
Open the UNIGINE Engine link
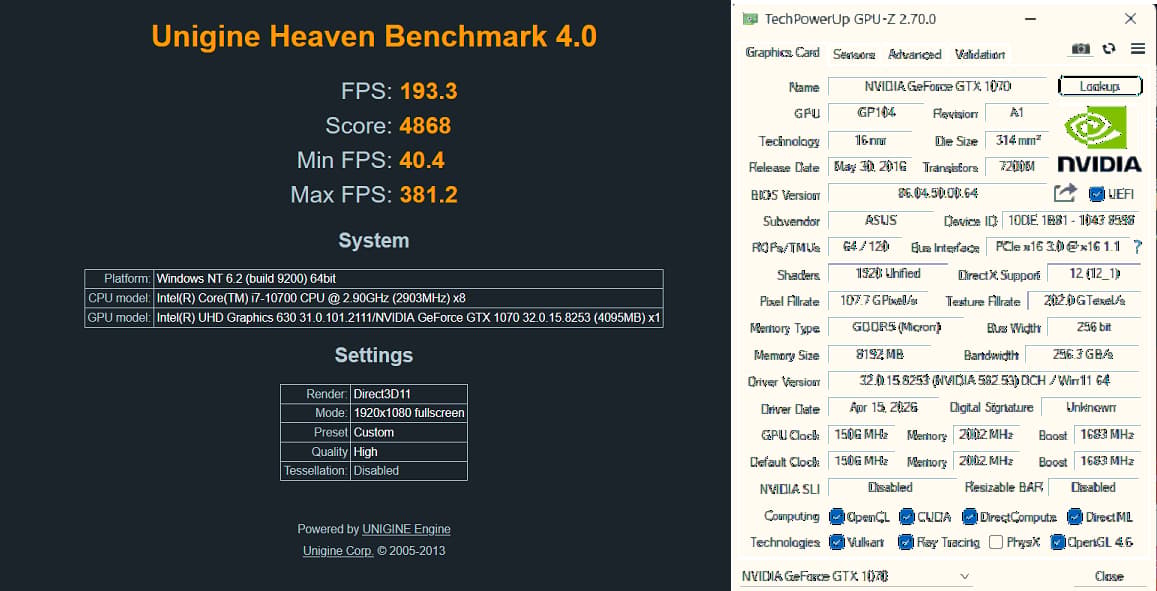[x=406, y=529]
